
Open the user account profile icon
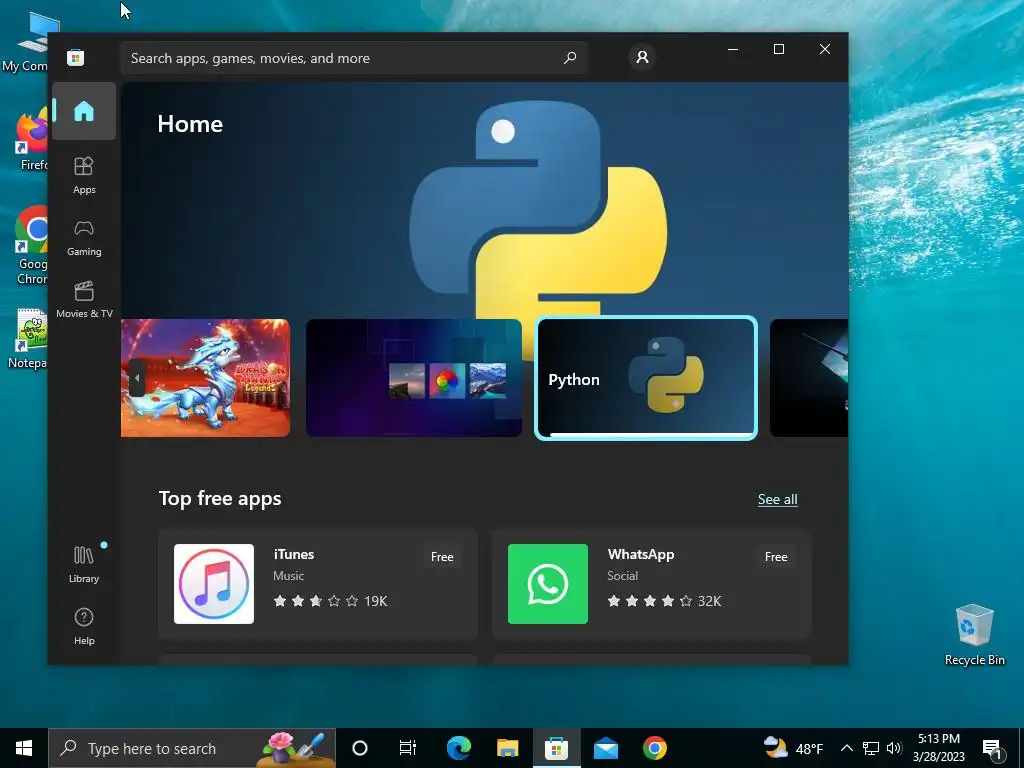point(642,57)
